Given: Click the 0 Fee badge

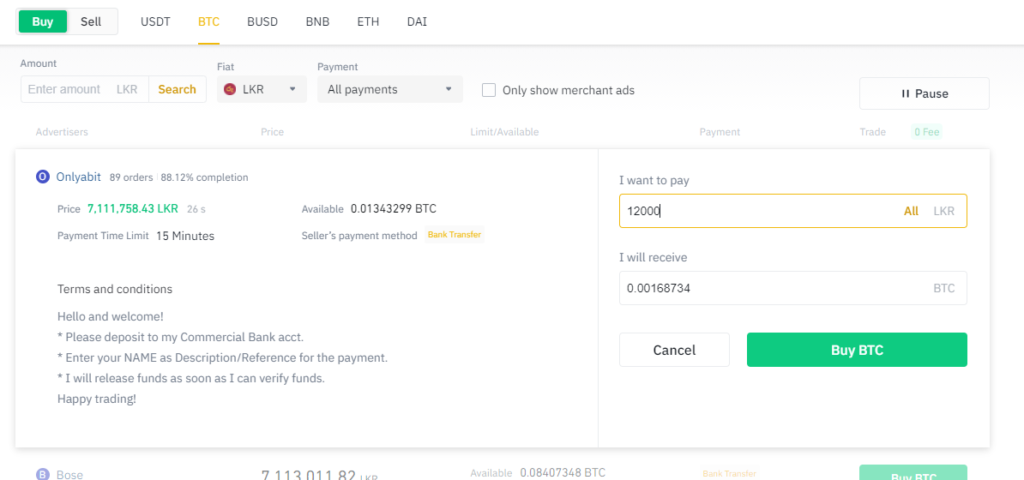Looking at the screenshot, I should click(x=927, y=132).
